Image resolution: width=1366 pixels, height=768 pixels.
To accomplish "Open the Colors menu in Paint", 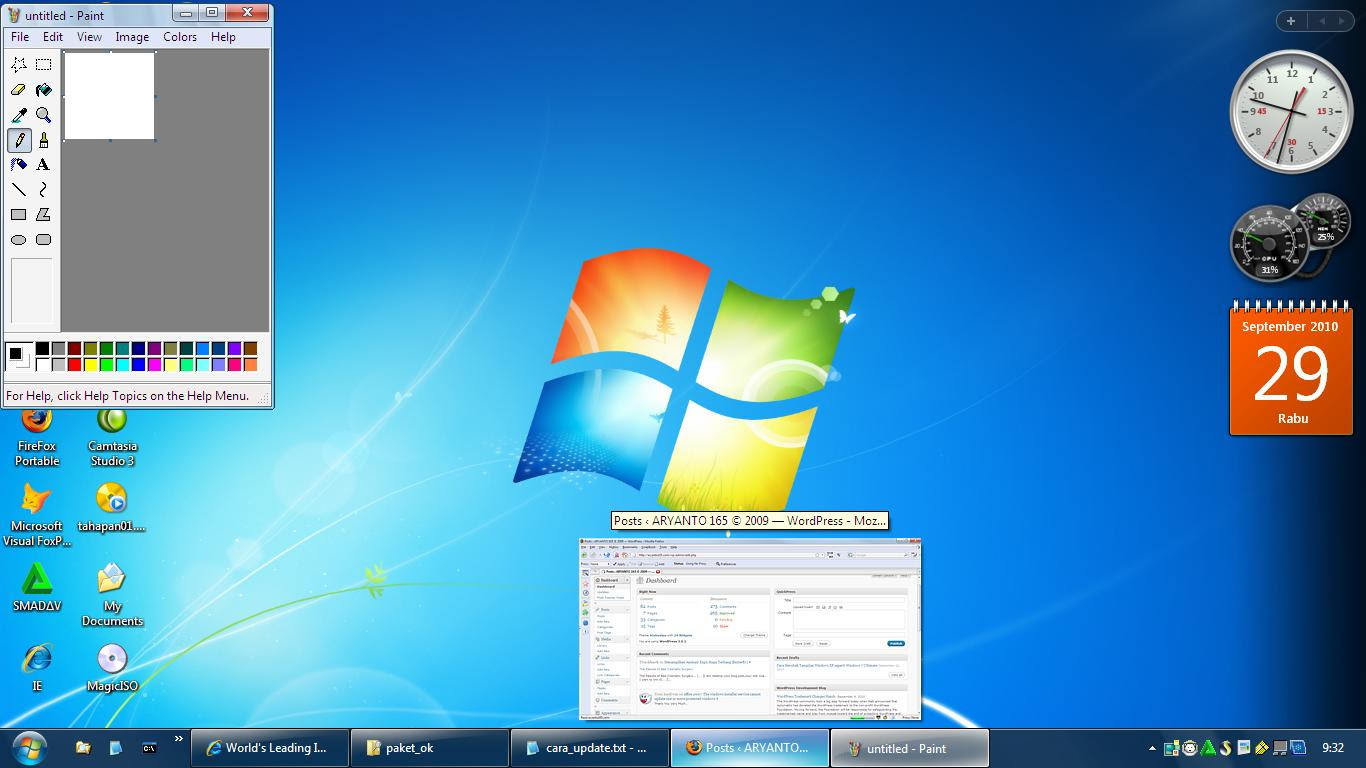I will tap(180, 36).
